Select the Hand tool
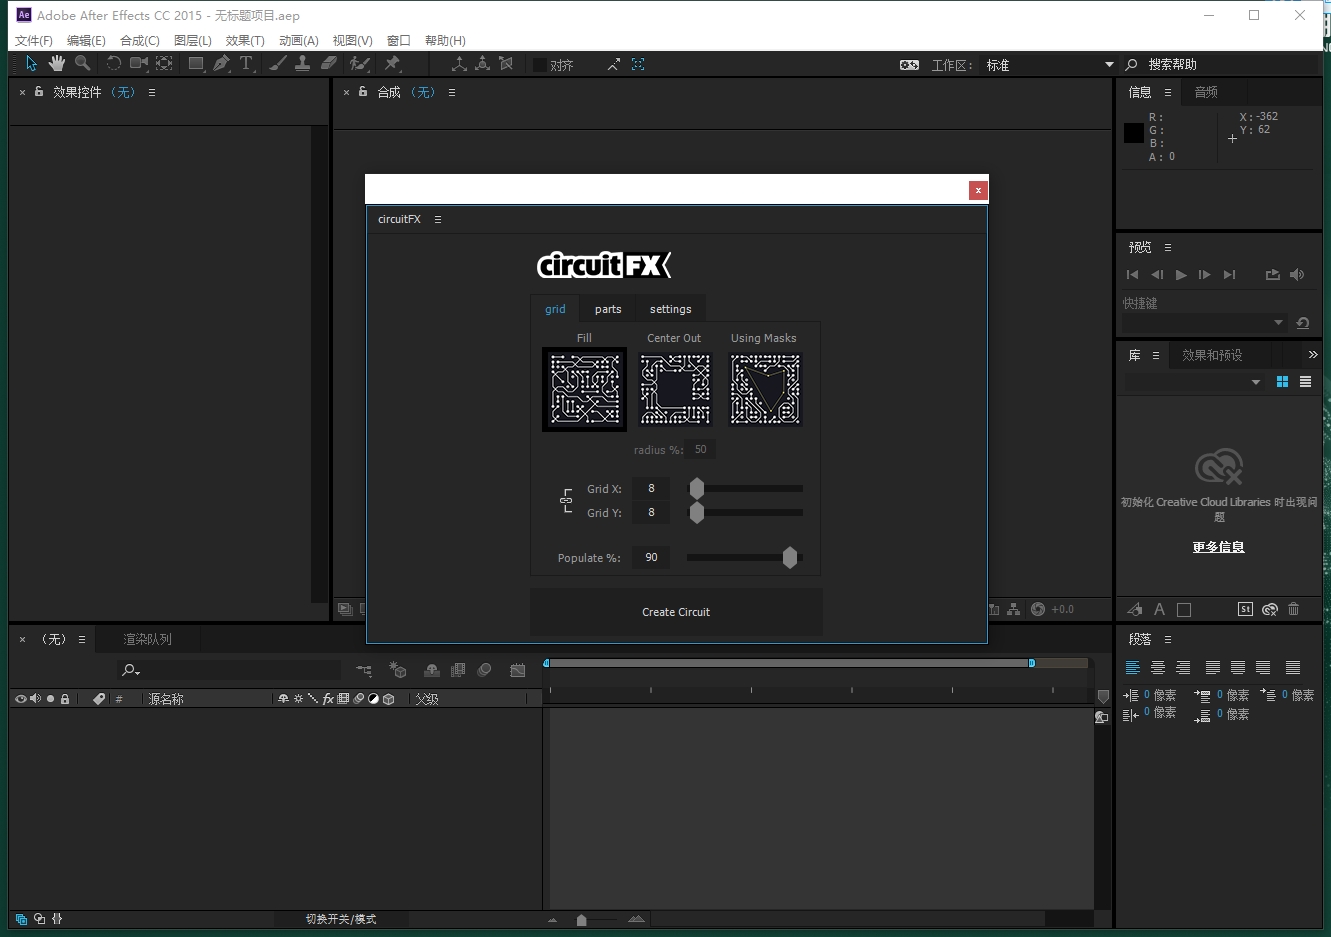The width and height of the screenshot is (1331, 937). (57, 64)
